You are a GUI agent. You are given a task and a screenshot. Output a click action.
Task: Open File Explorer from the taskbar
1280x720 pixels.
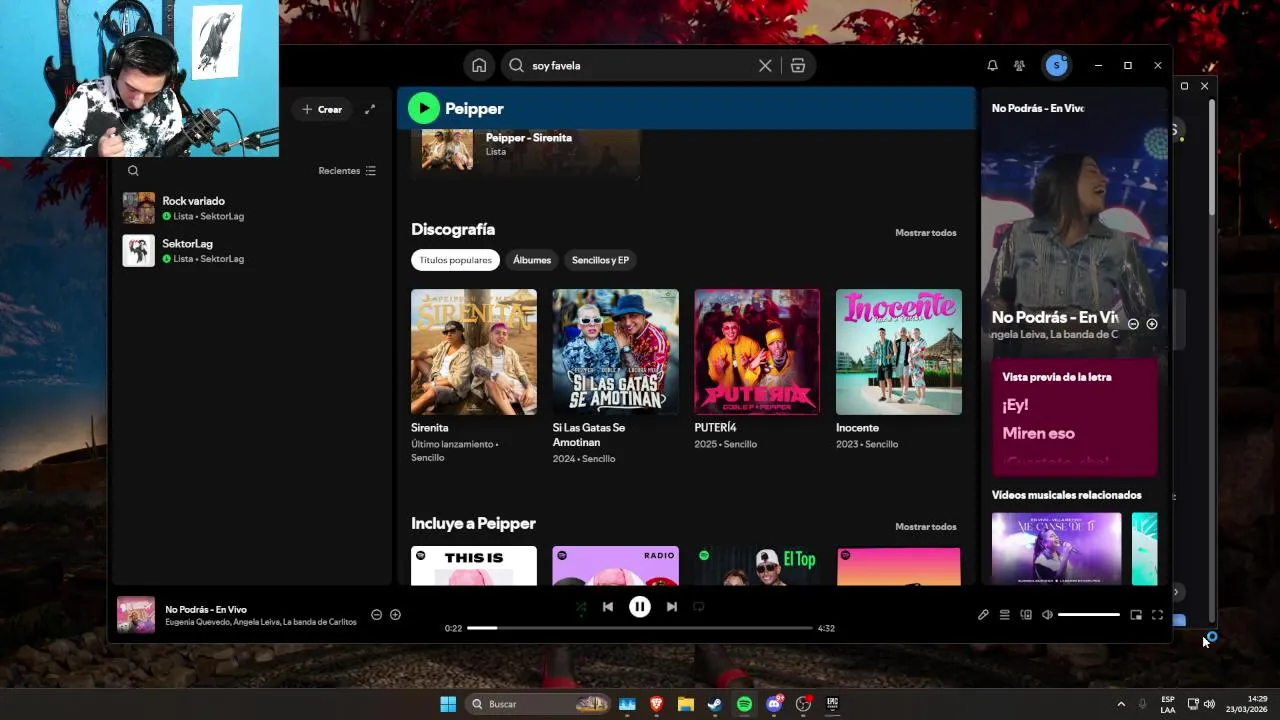pos(686,704)
